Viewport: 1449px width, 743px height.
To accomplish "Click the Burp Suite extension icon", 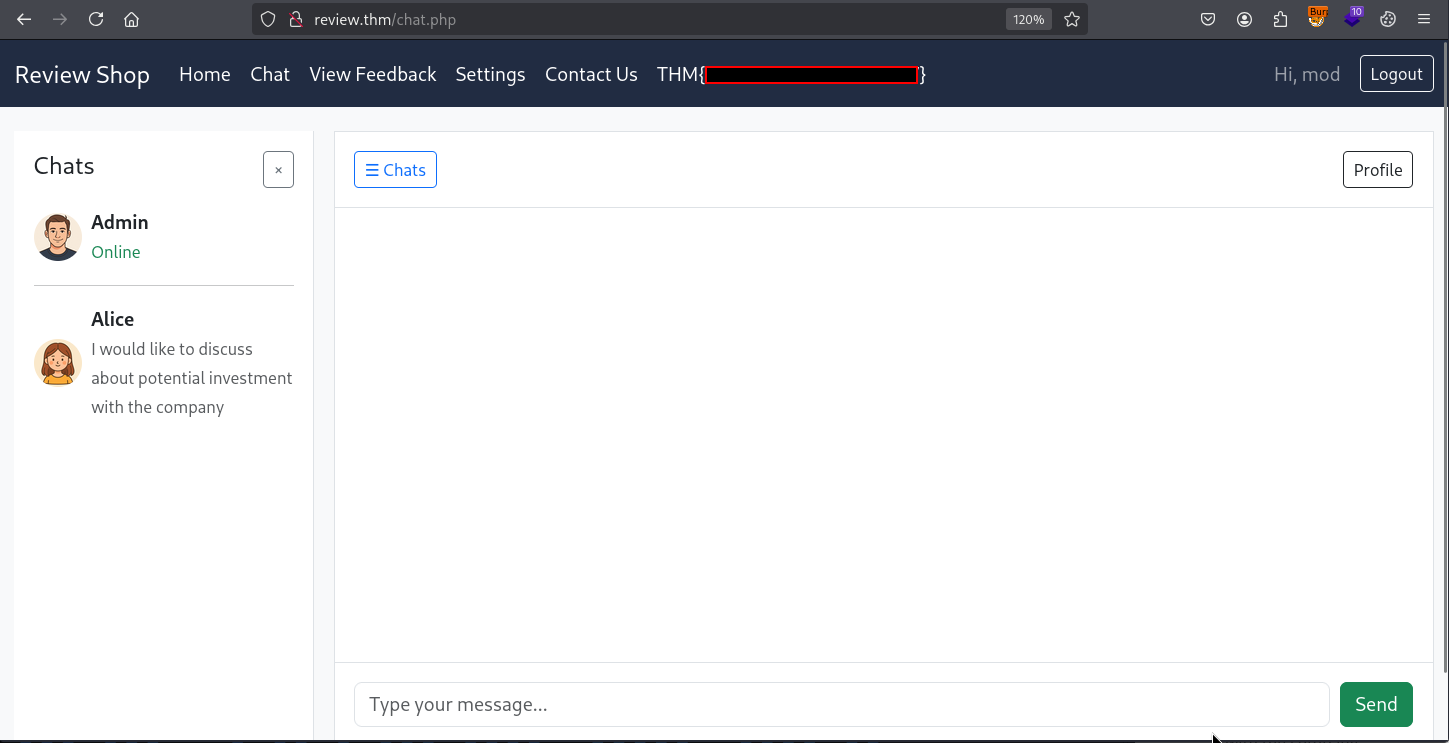I will click(1317, 18).
